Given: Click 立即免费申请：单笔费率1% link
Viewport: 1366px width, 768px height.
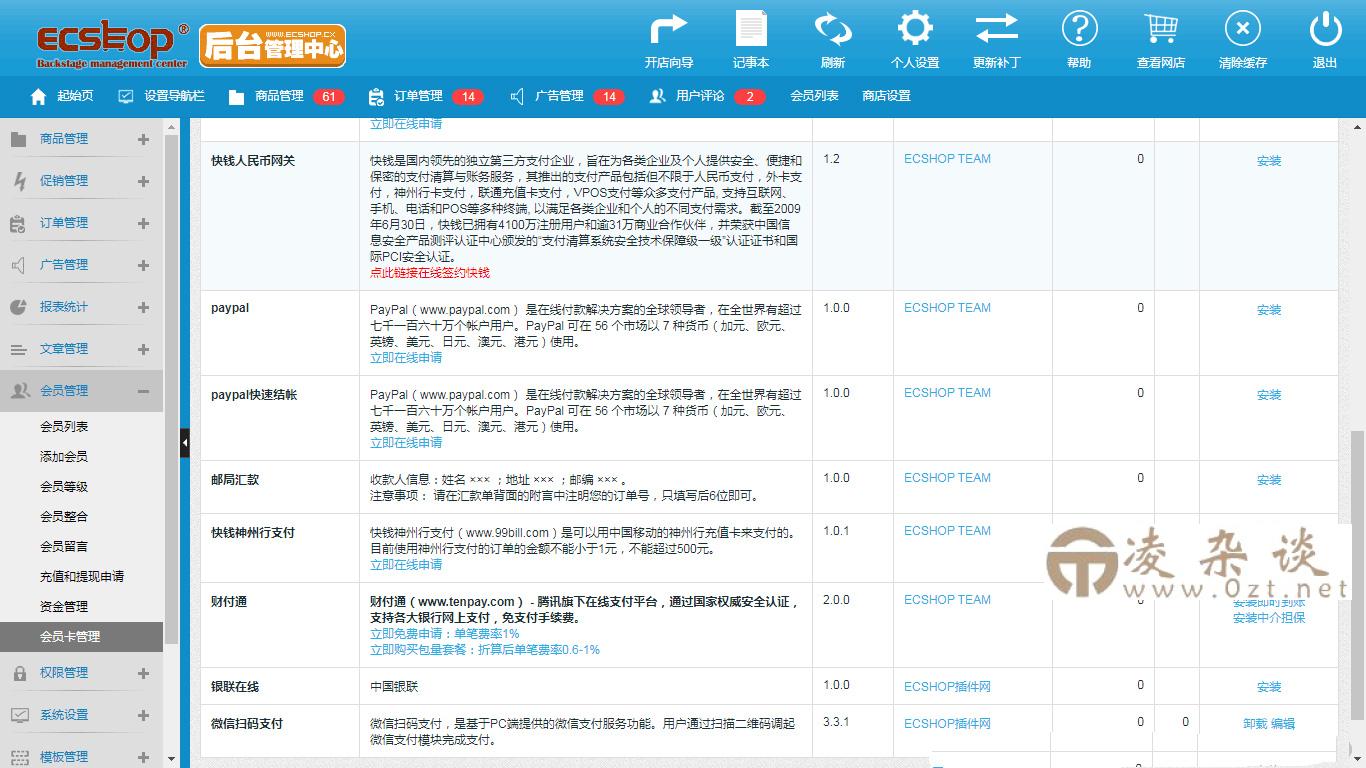Looking at the screenshot, I should (445, 634).
